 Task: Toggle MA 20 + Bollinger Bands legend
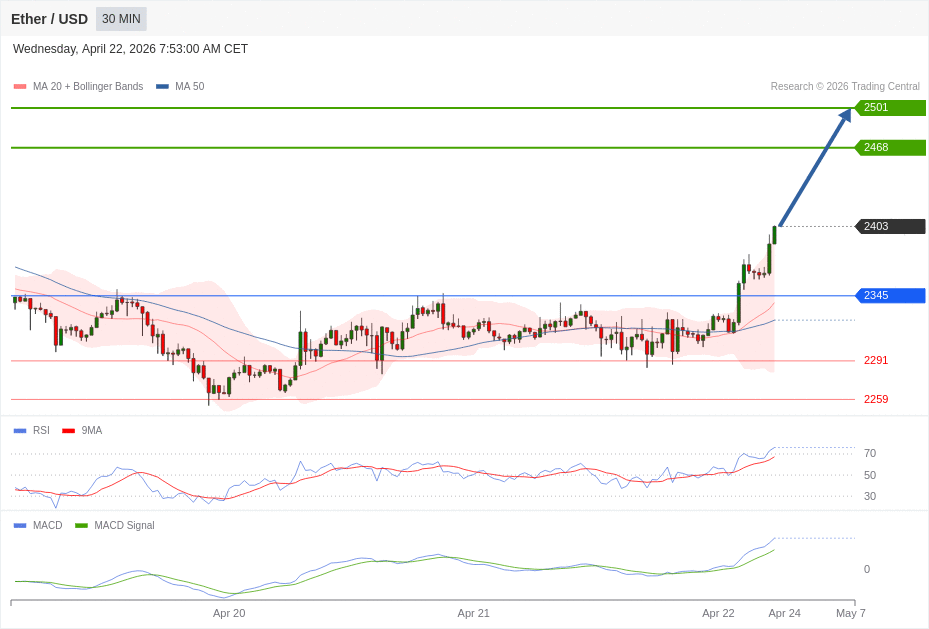pyautogui.click(x=87, y=87)
